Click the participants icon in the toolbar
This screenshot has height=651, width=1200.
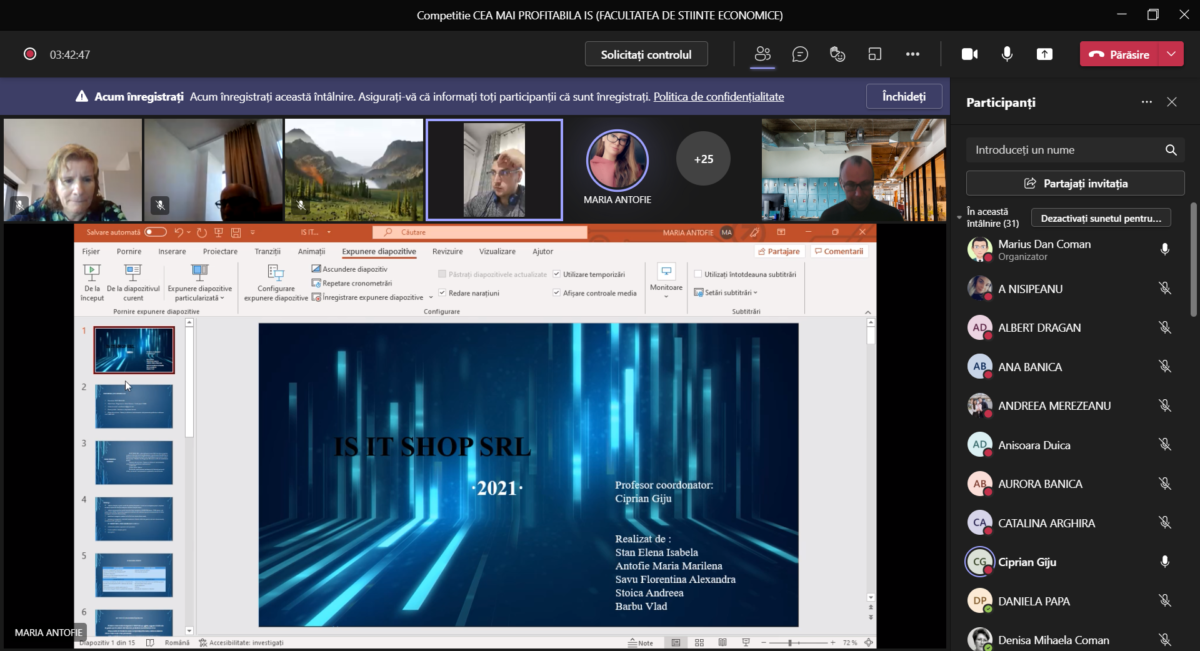(763, 54)
